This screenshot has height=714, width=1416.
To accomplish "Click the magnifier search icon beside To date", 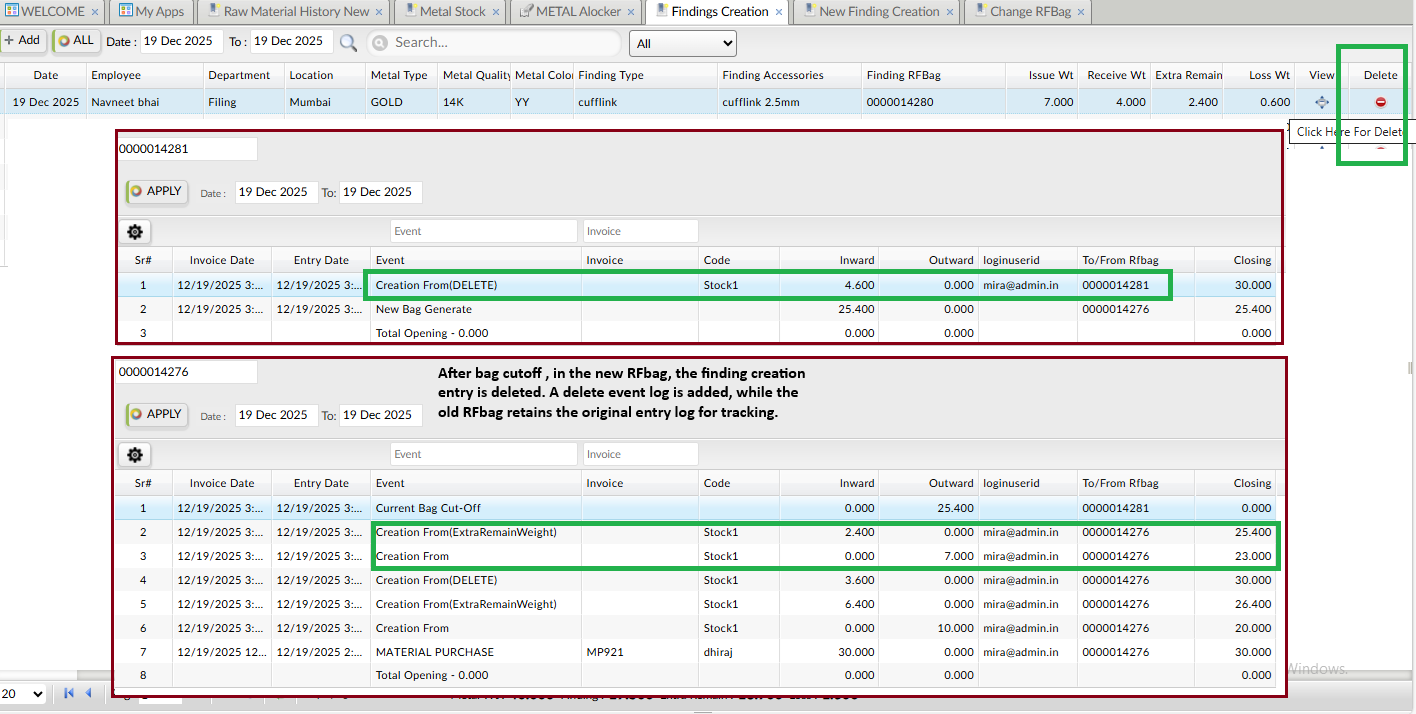I will coord(348,42).
